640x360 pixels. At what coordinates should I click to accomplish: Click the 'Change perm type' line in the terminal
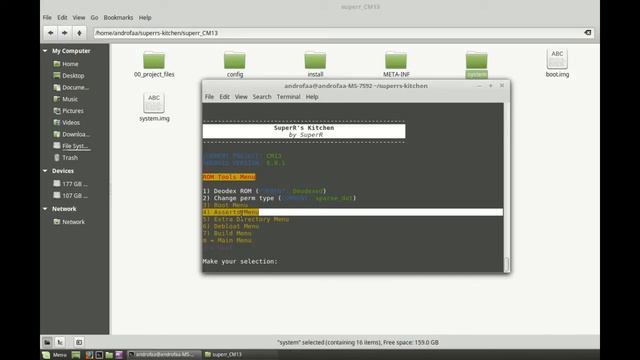(280, 198)
